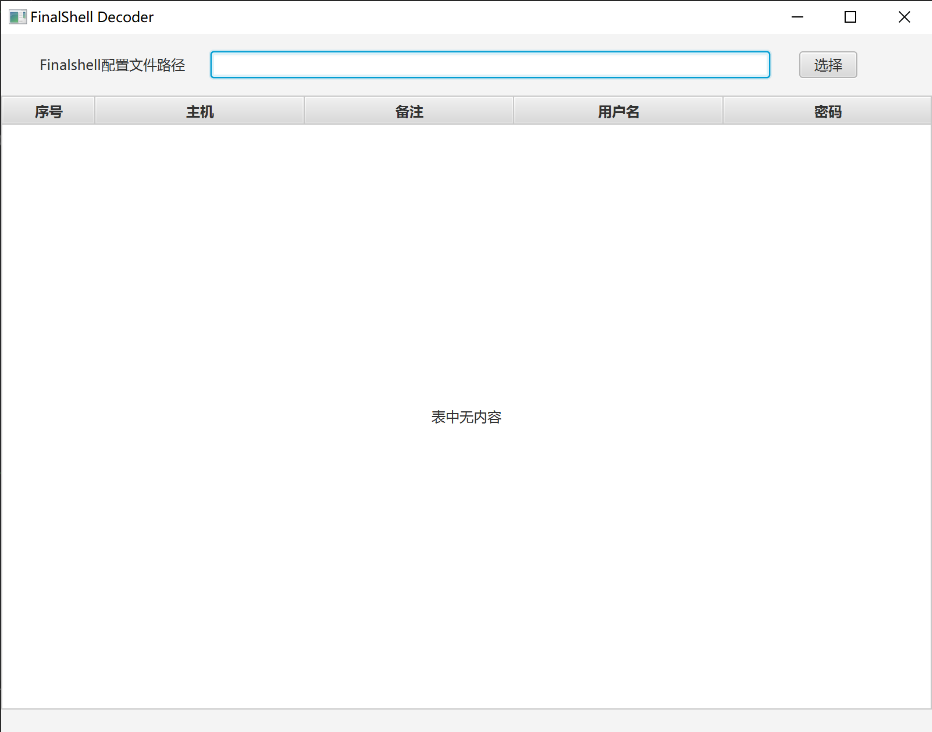Sort by the 用户名 column header
The image size is (932, 732).
click(x=618, y=111)
